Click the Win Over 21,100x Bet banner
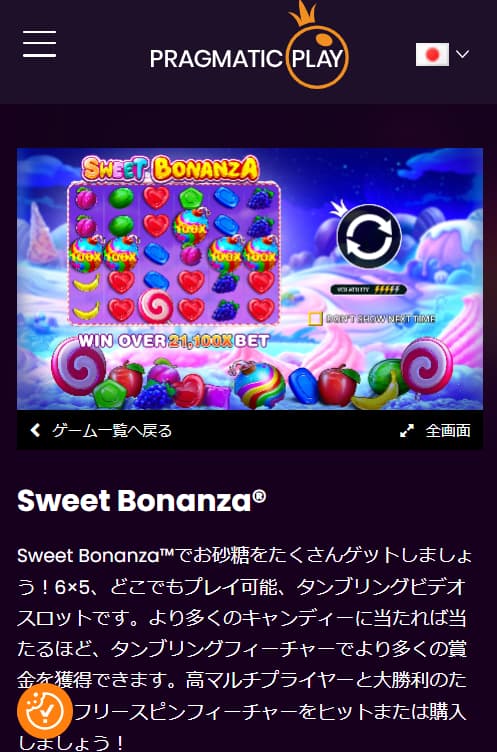This screenshot has height=752, width=497. pos(174,341)
